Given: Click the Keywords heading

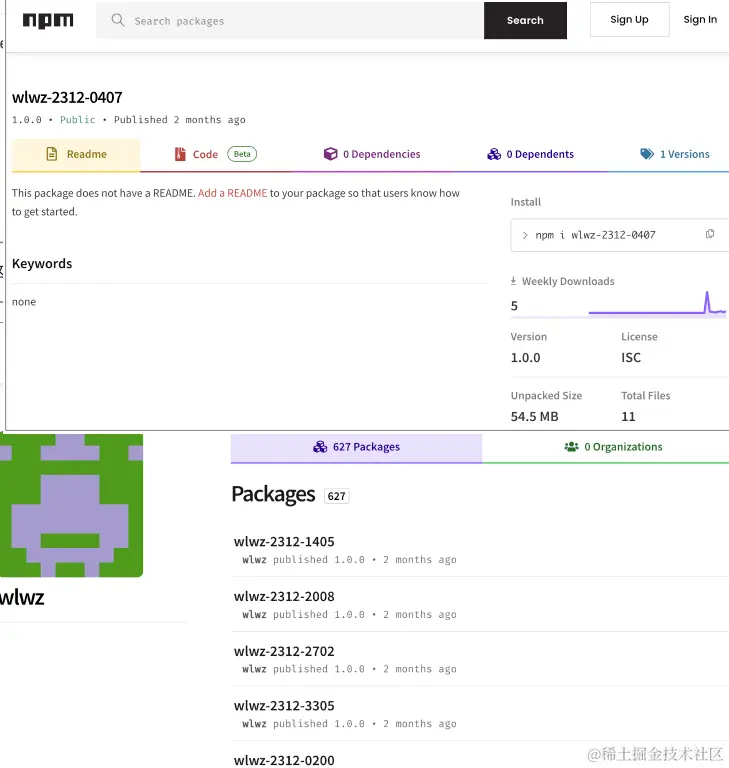Looking at the screenshot, I should pyautogui.click(x=42, y=264).
